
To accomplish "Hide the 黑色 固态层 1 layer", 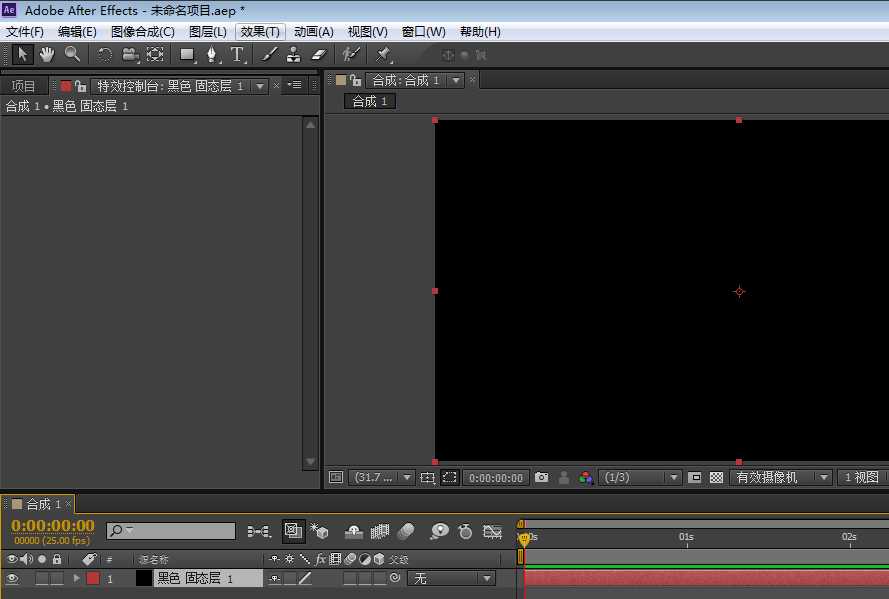I will [12, 578].
